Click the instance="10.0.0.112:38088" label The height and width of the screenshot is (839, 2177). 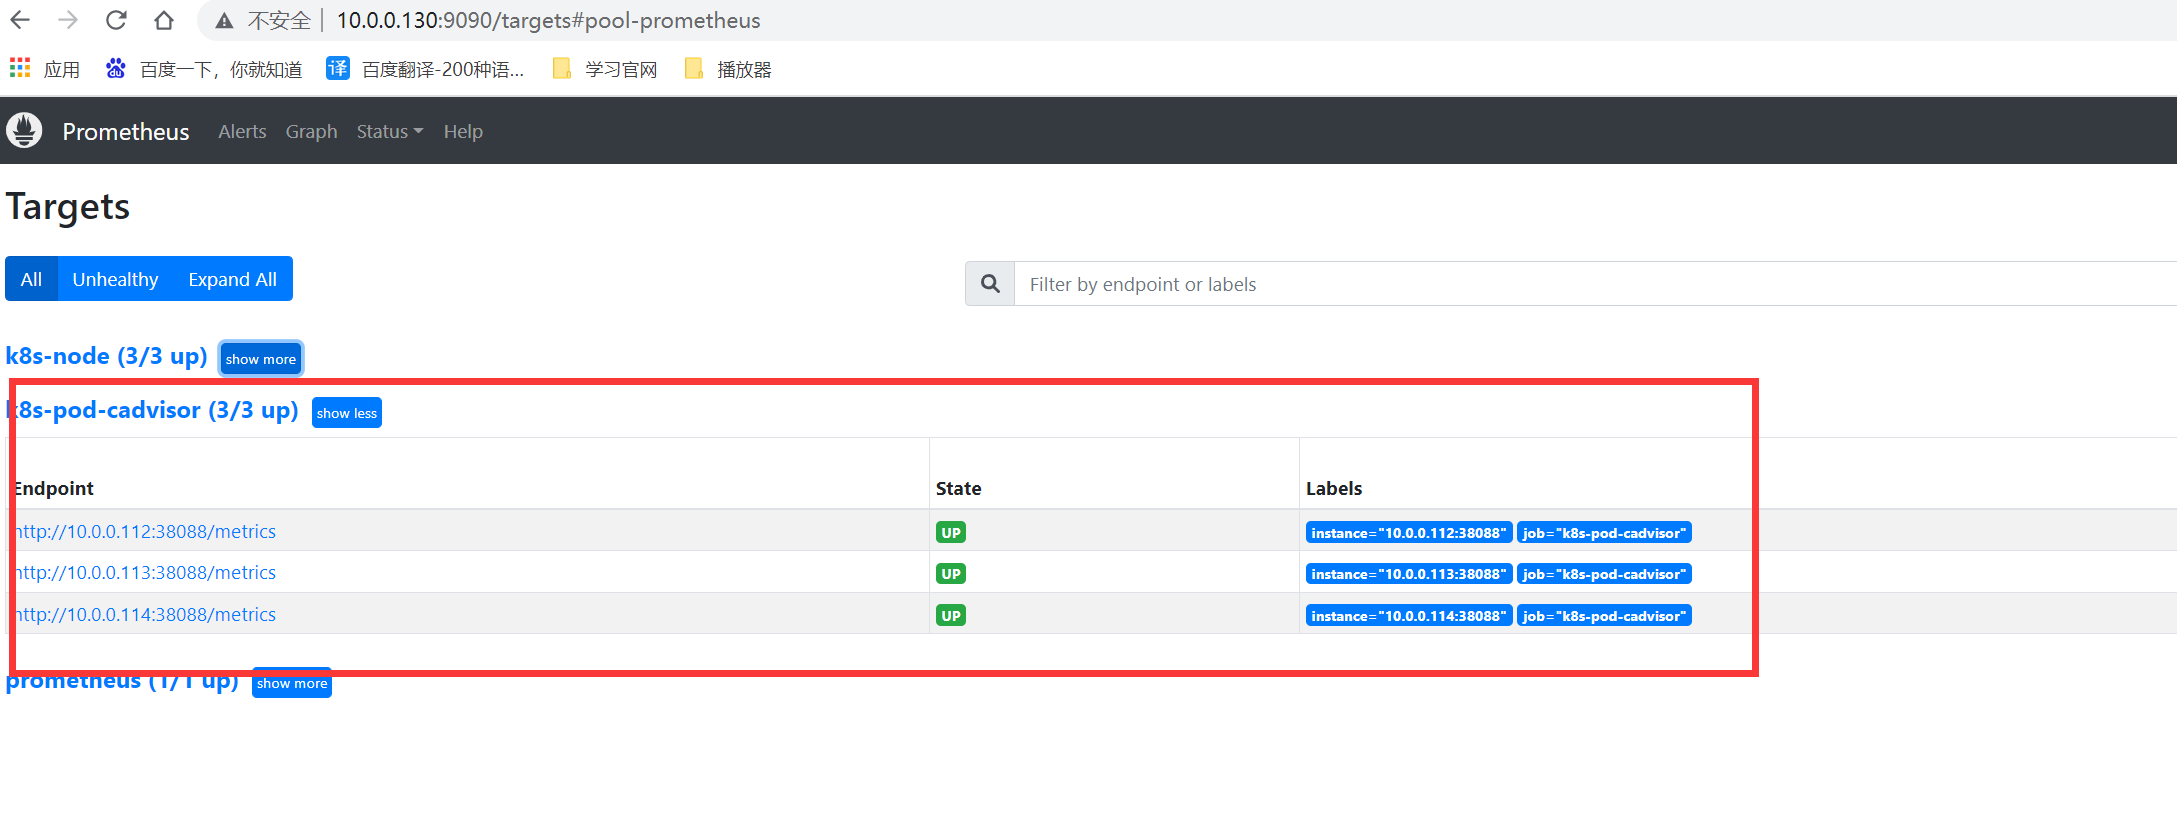1408,533
